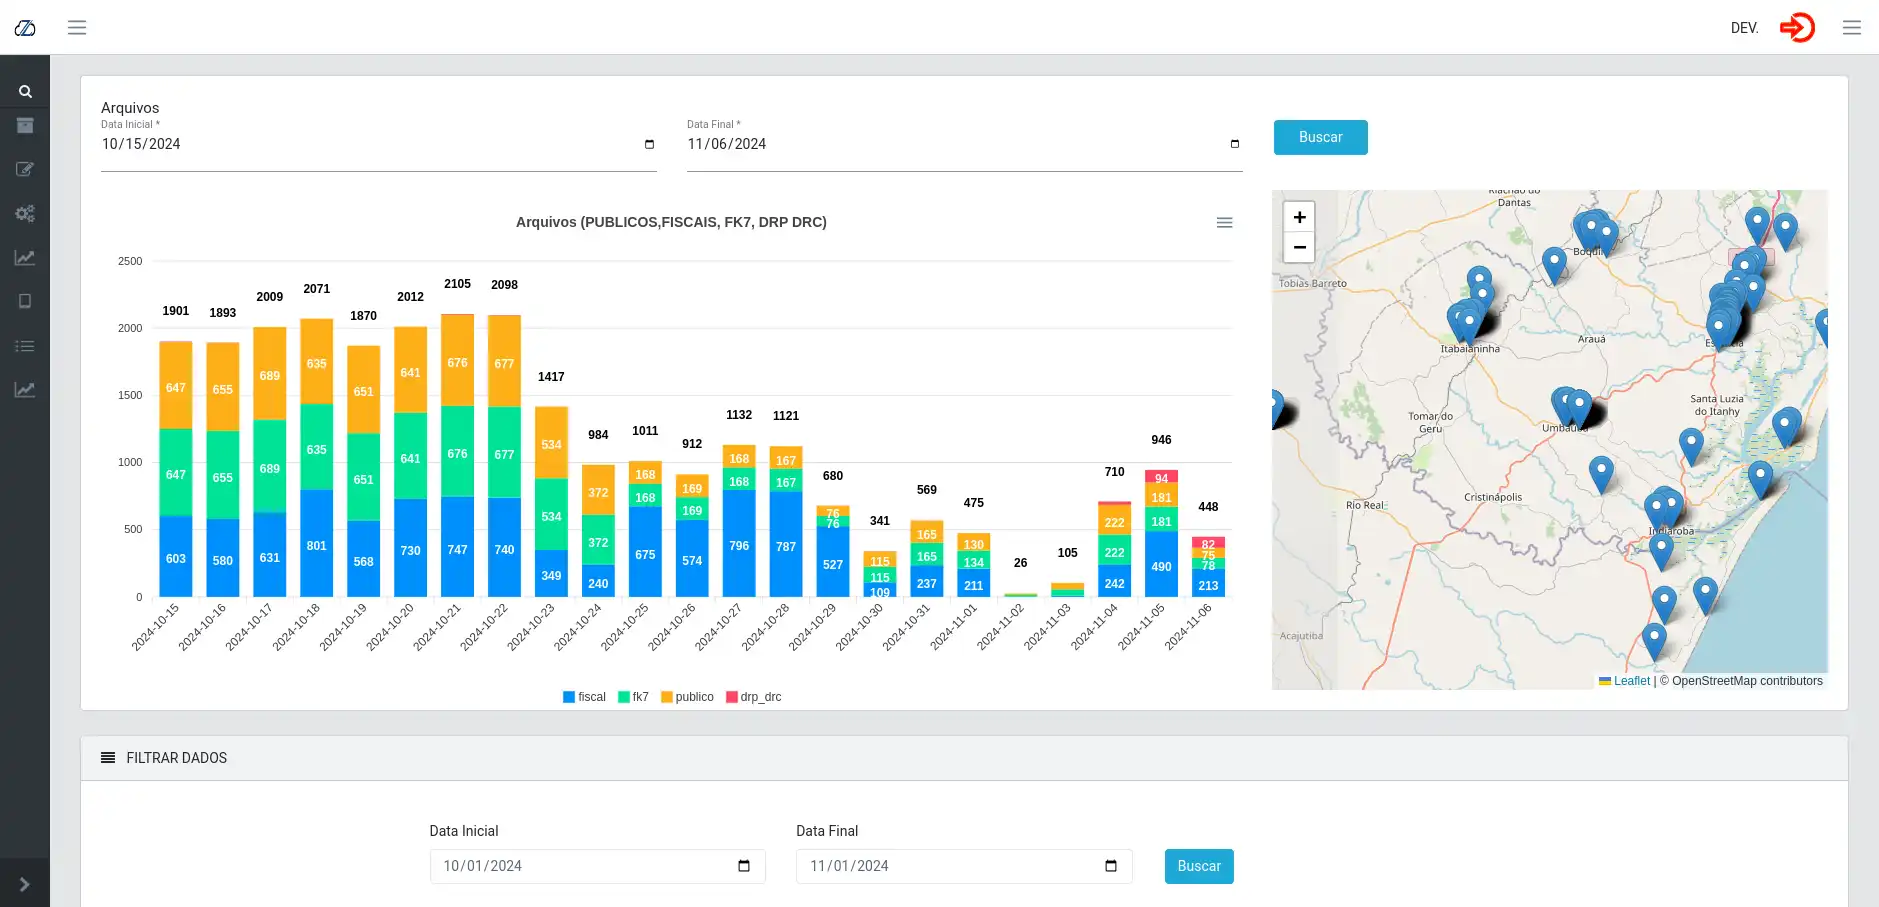The height and width of the screenshot is (907, 1879).
Task: Click southernmost map marker near coast
Action: (1654, 642)
